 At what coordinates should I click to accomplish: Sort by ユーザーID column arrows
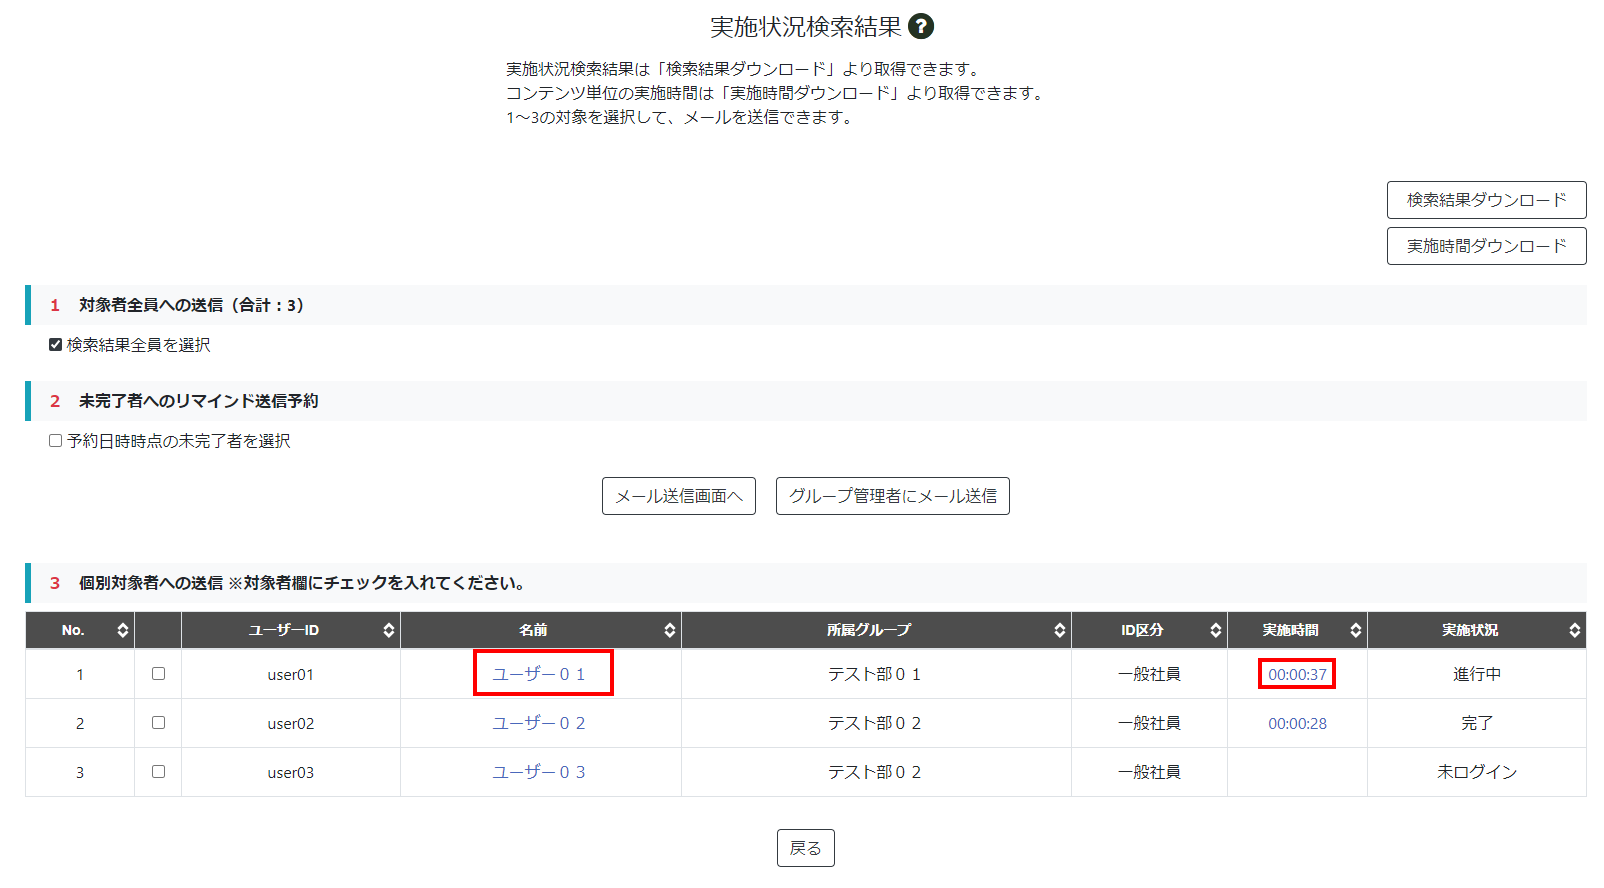[x=389, y=630]
